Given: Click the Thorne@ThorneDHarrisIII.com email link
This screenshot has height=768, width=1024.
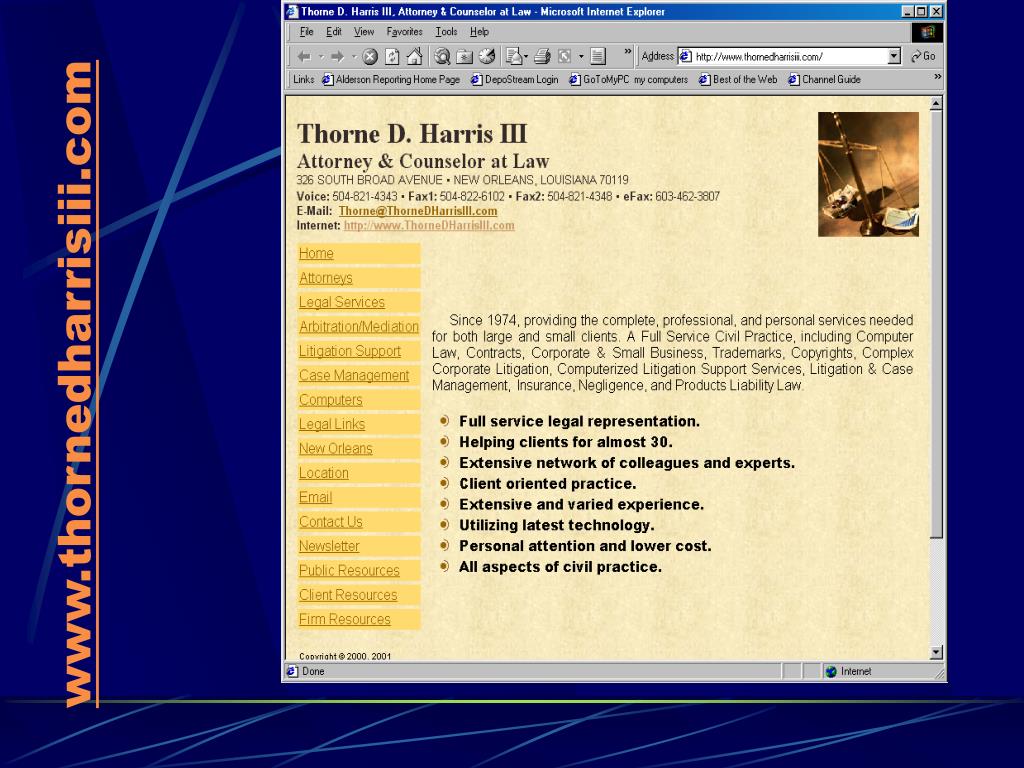Looking at the screenshot, I should coord(418,211).
